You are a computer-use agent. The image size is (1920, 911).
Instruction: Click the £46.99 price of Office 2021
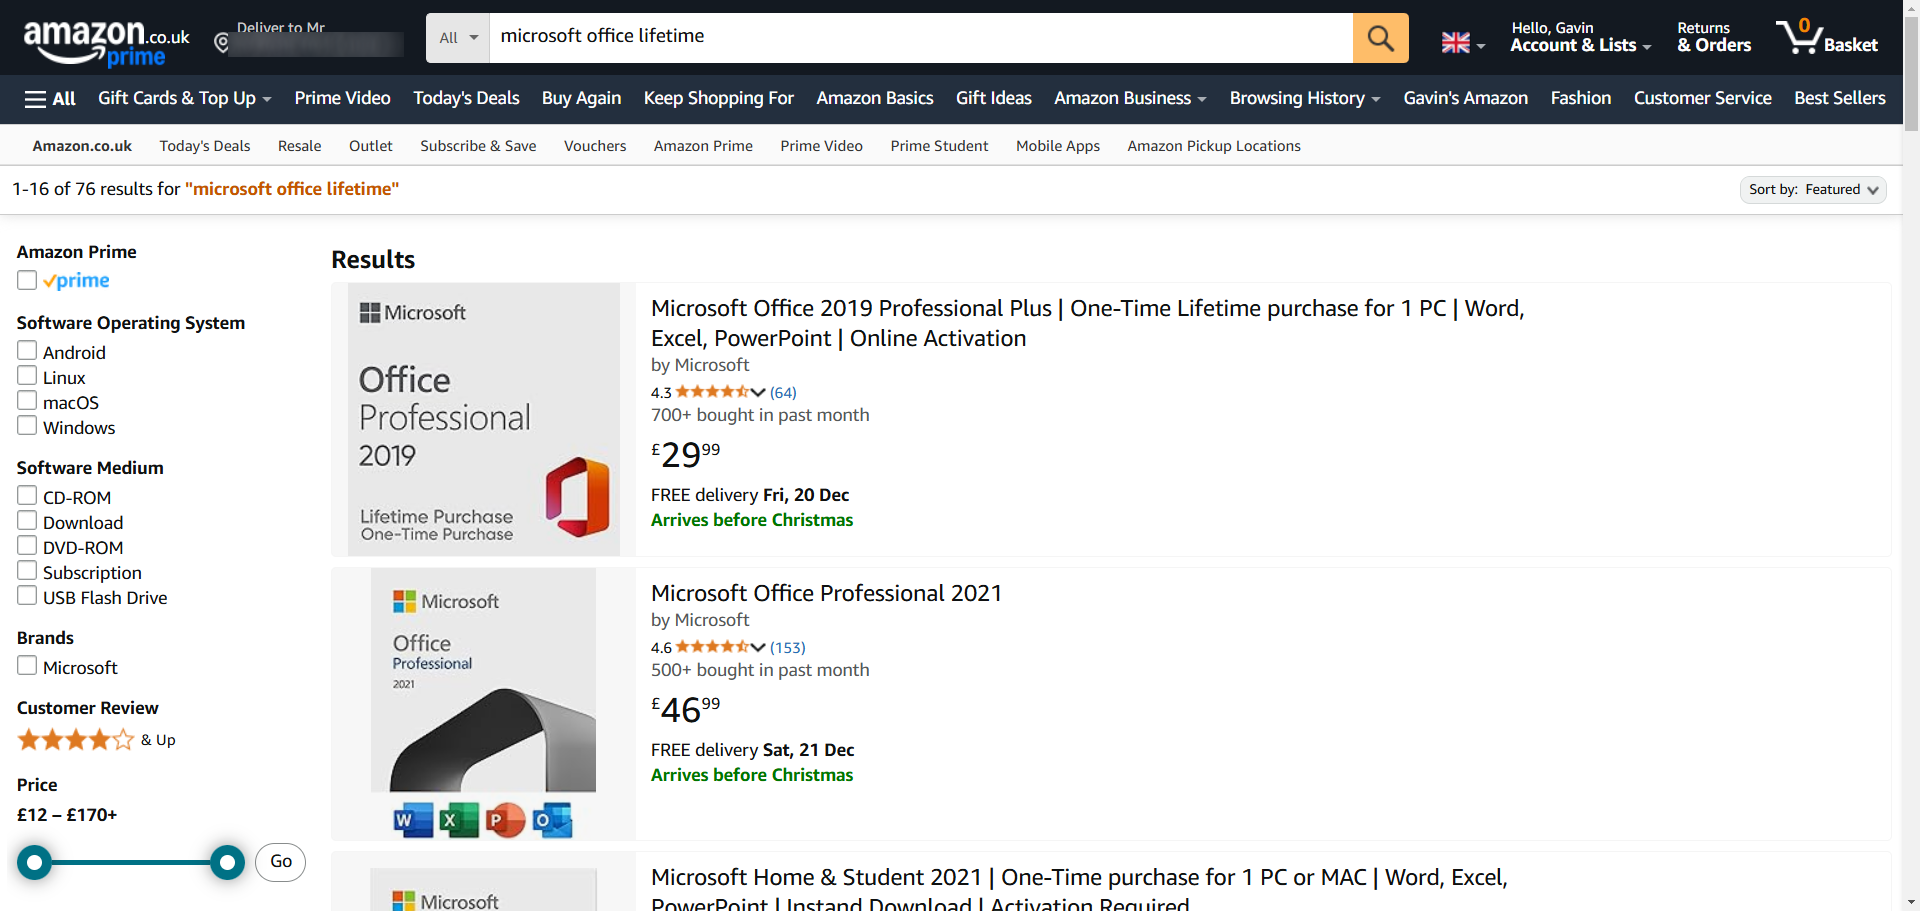686,709
